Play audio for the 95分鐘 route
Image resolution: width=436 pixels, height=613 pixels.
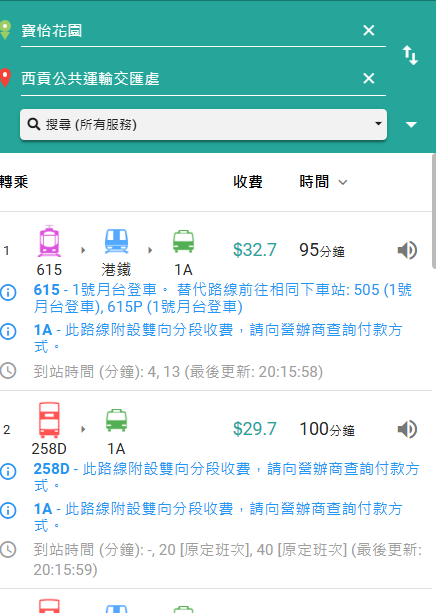pyautogui.click(x=407, y=250)
